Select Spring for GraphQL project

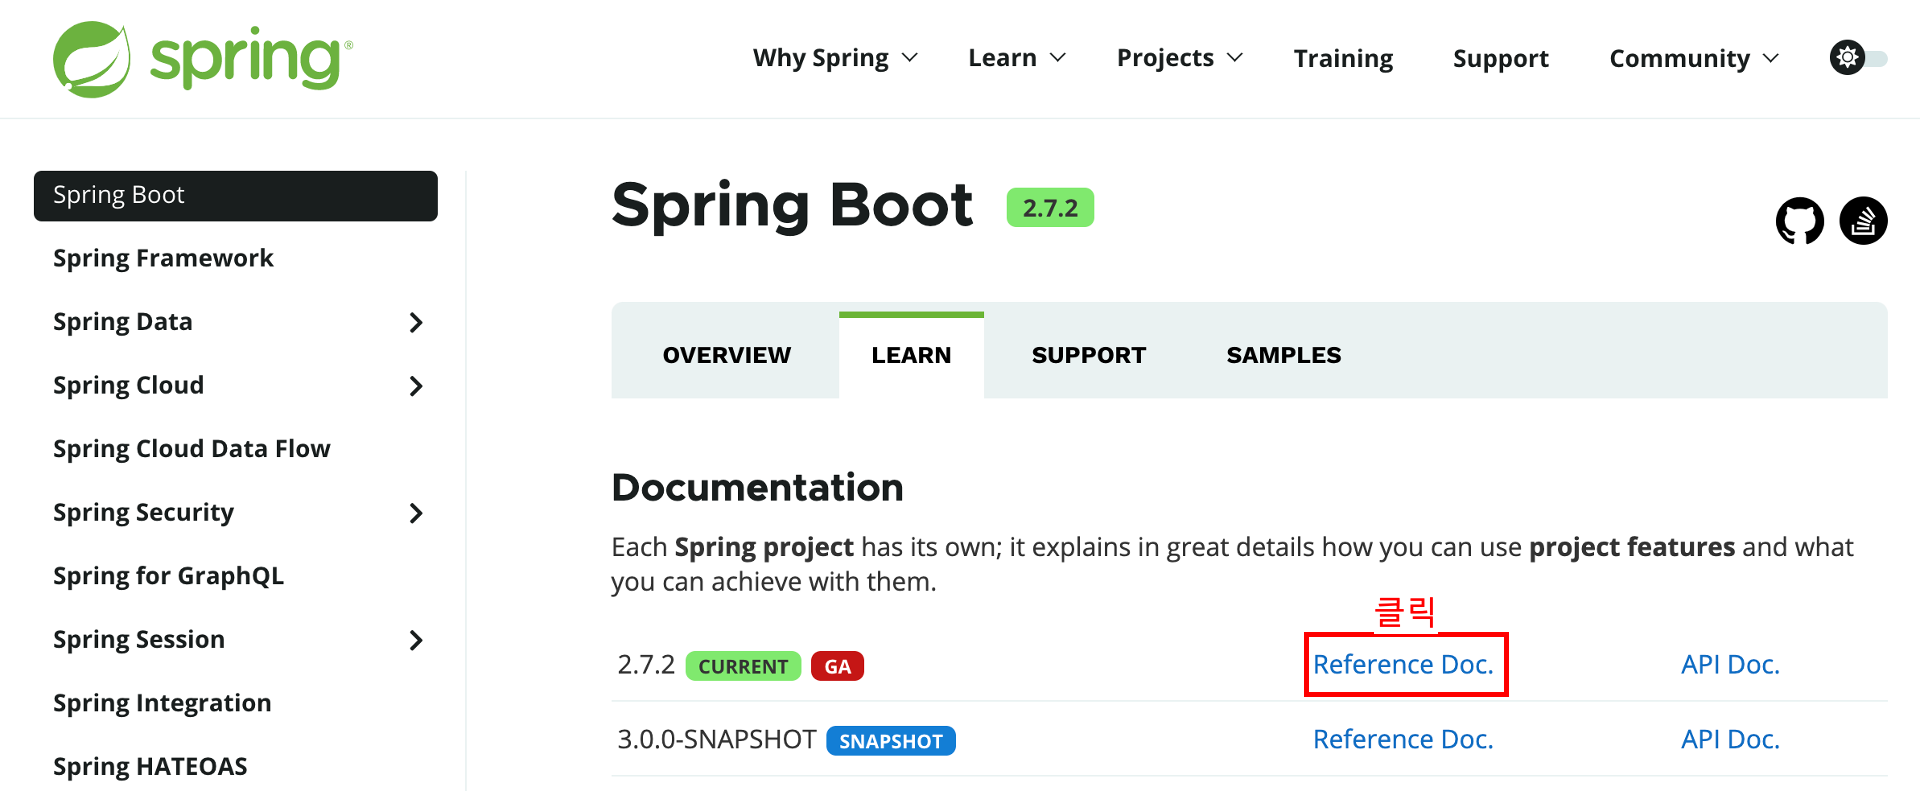[x=168, y=576]
